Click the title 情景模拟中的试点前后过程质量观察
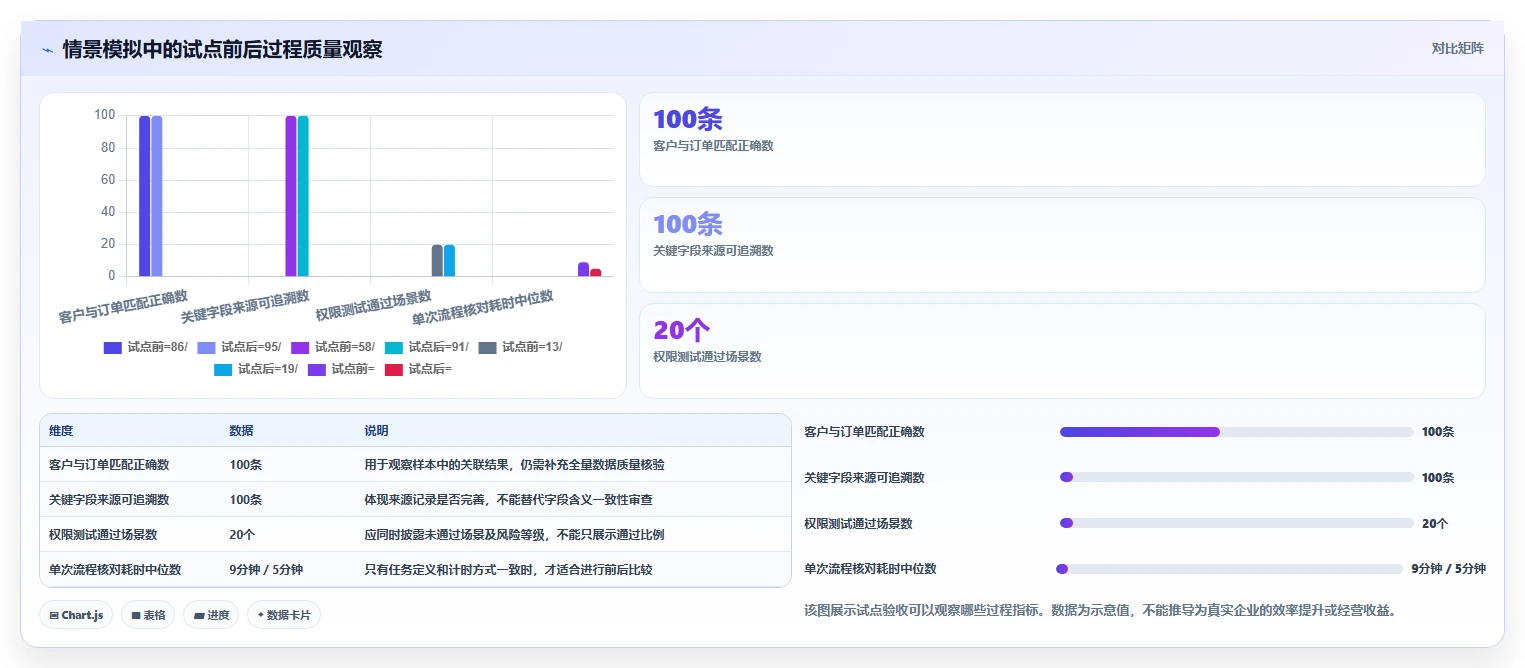1525x668 pixels. (x=222, y=50)
